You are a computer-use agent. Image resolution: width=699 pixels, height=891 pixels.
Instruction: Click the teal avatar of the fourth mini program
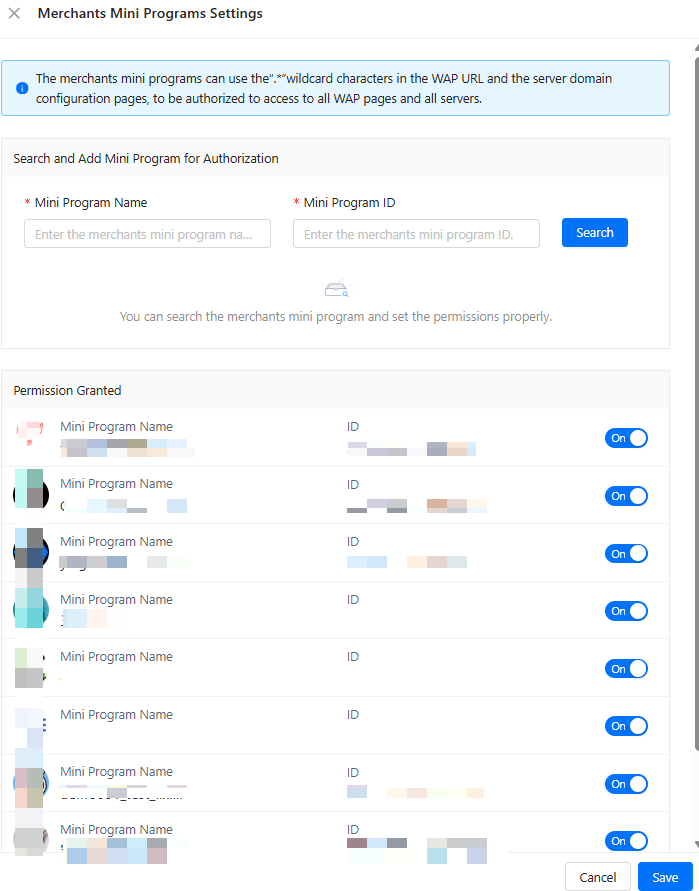(29, 608)
